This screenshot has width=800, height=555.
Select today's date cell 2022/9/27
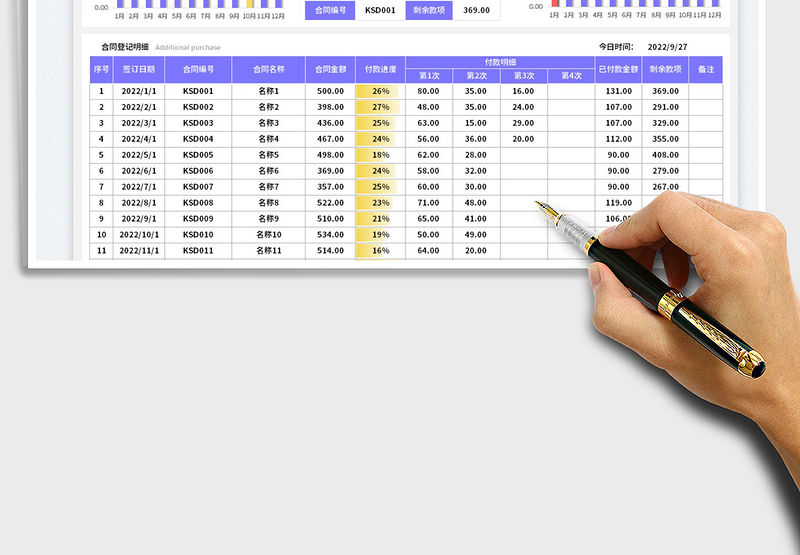click(668, 47)
